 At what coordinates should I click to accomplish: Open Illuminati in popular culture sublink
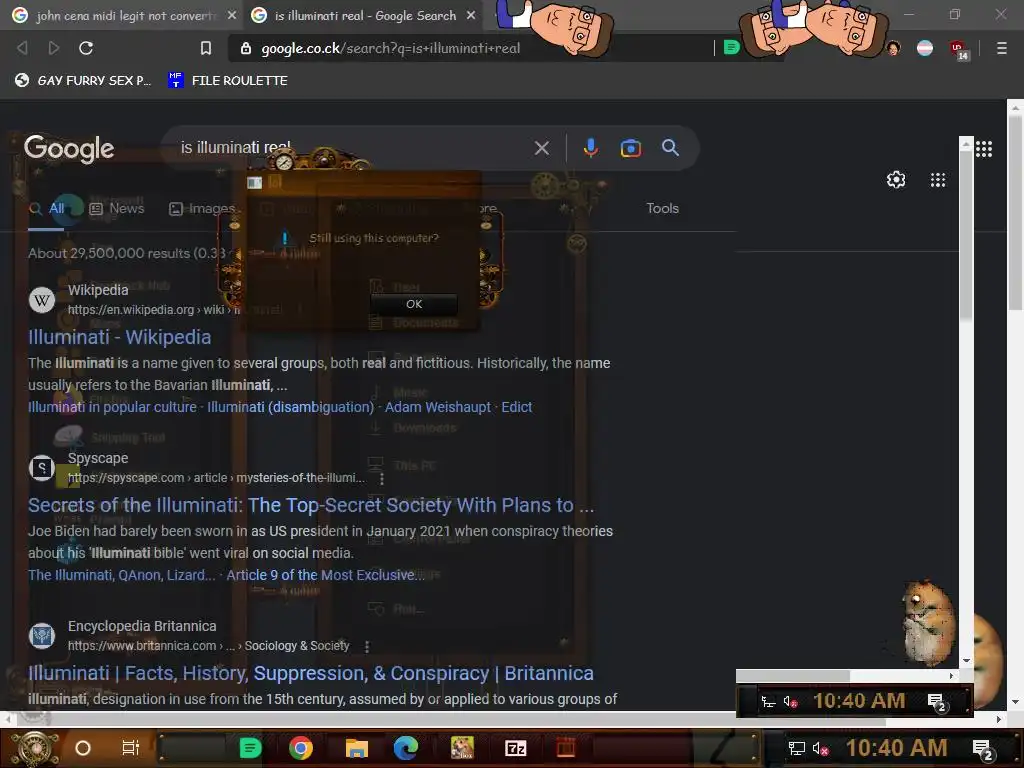112,407
